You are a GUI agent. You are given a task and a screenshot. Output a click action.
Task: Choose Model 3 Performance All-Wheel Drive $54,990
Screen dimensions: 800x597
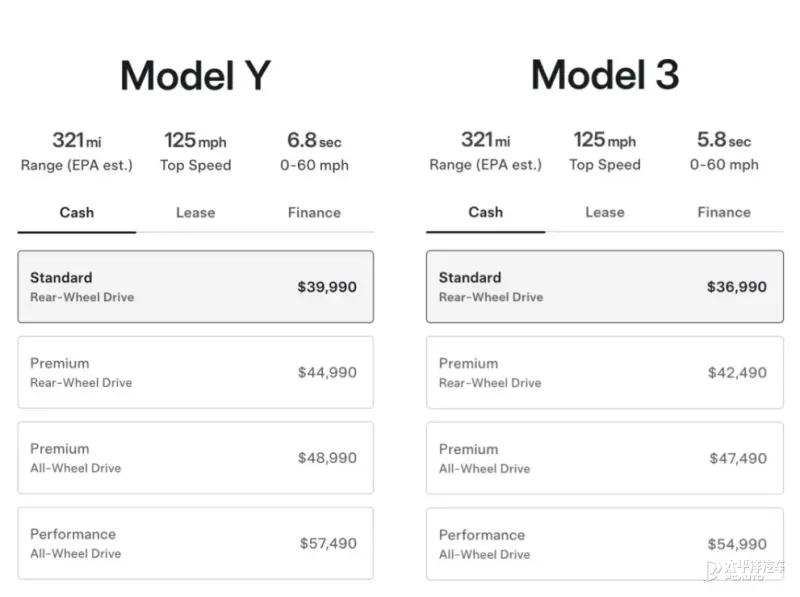point(605,543)
